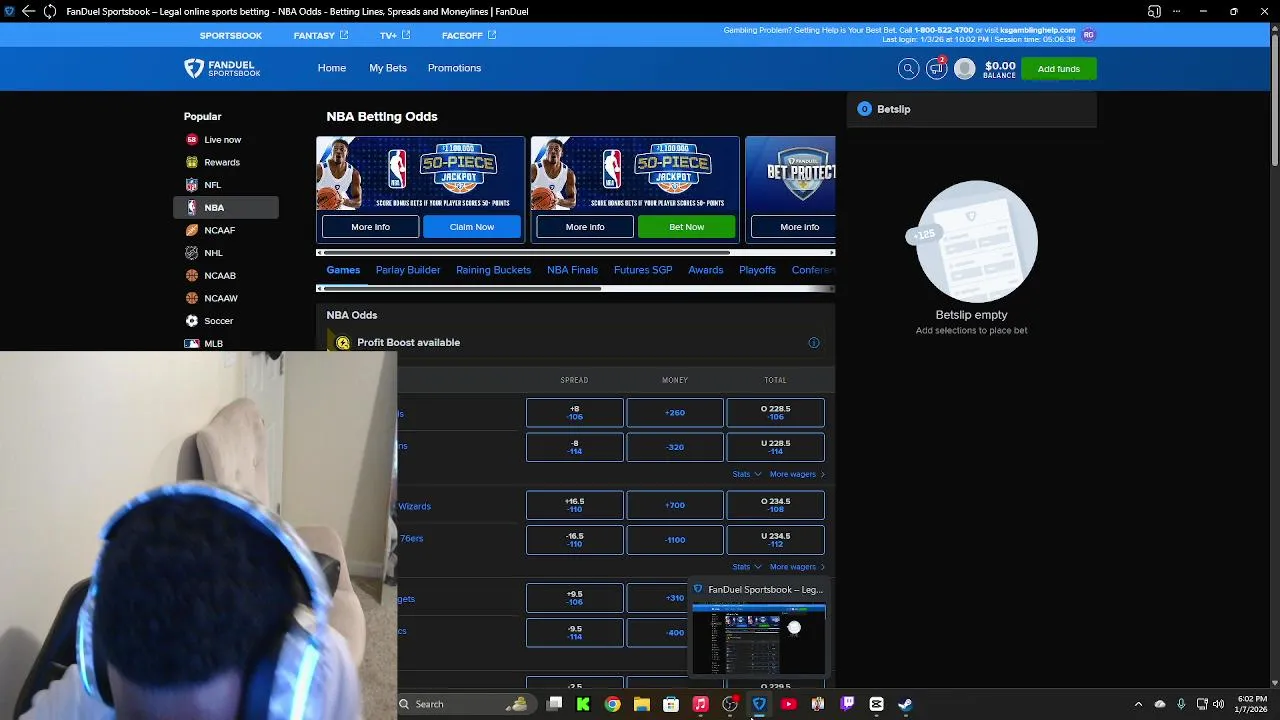Open Steam from the taskbar
The width and height of the screenshot is (1280, 720).
coord(905,704)
